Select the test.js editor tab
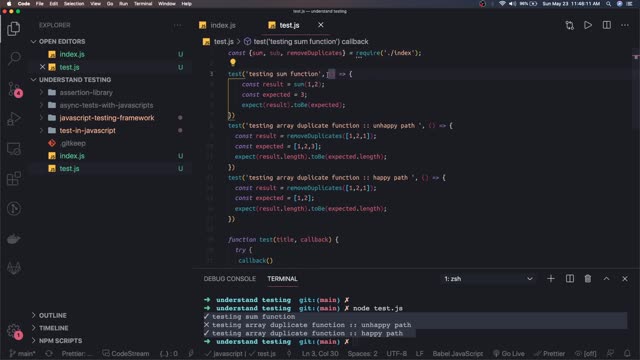The width and height of the screenshot is (640, 360). 289,25
